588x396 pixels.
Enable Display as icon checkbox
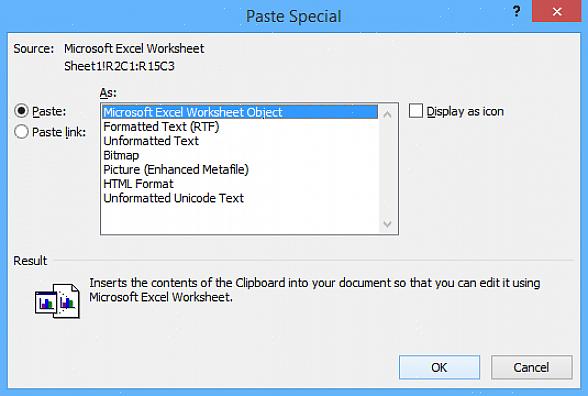416,111
